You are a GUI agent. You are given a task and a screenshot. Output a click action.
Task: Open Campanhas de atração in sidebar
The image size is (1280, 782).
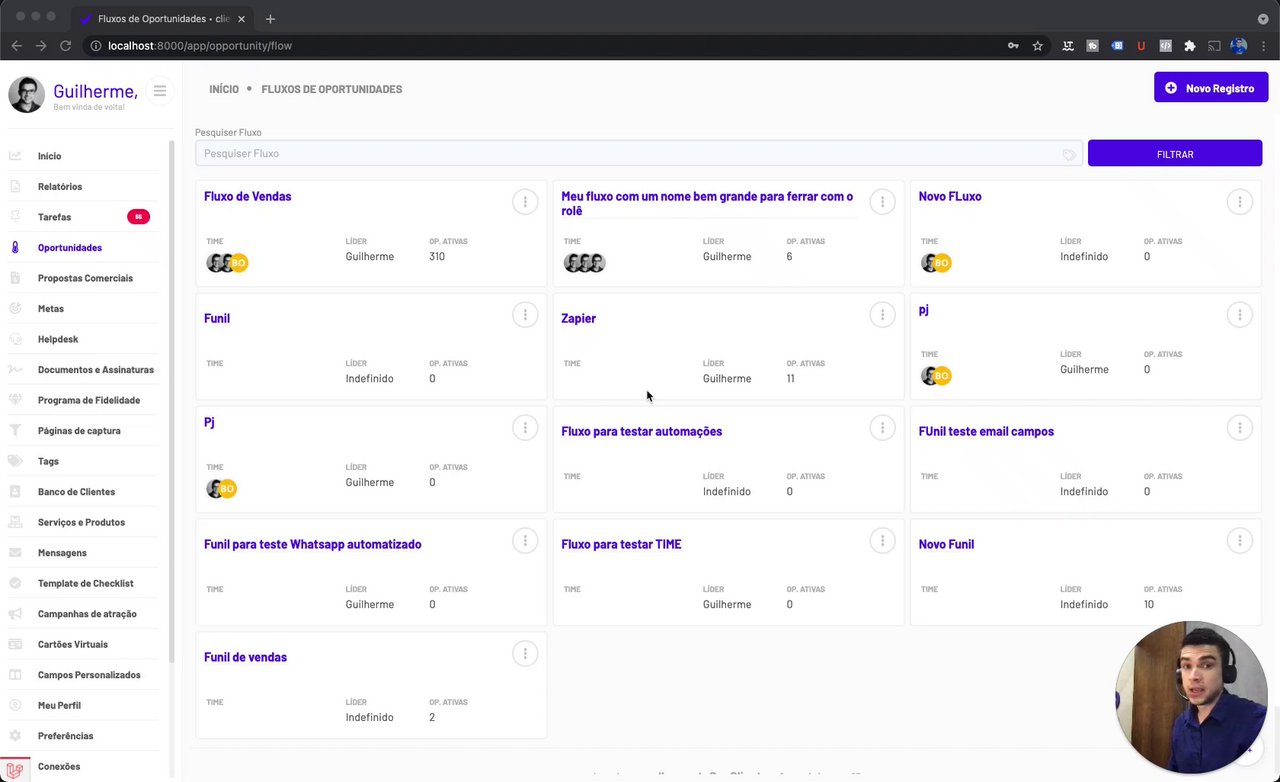pyautogui.click(x=87, y=614)
